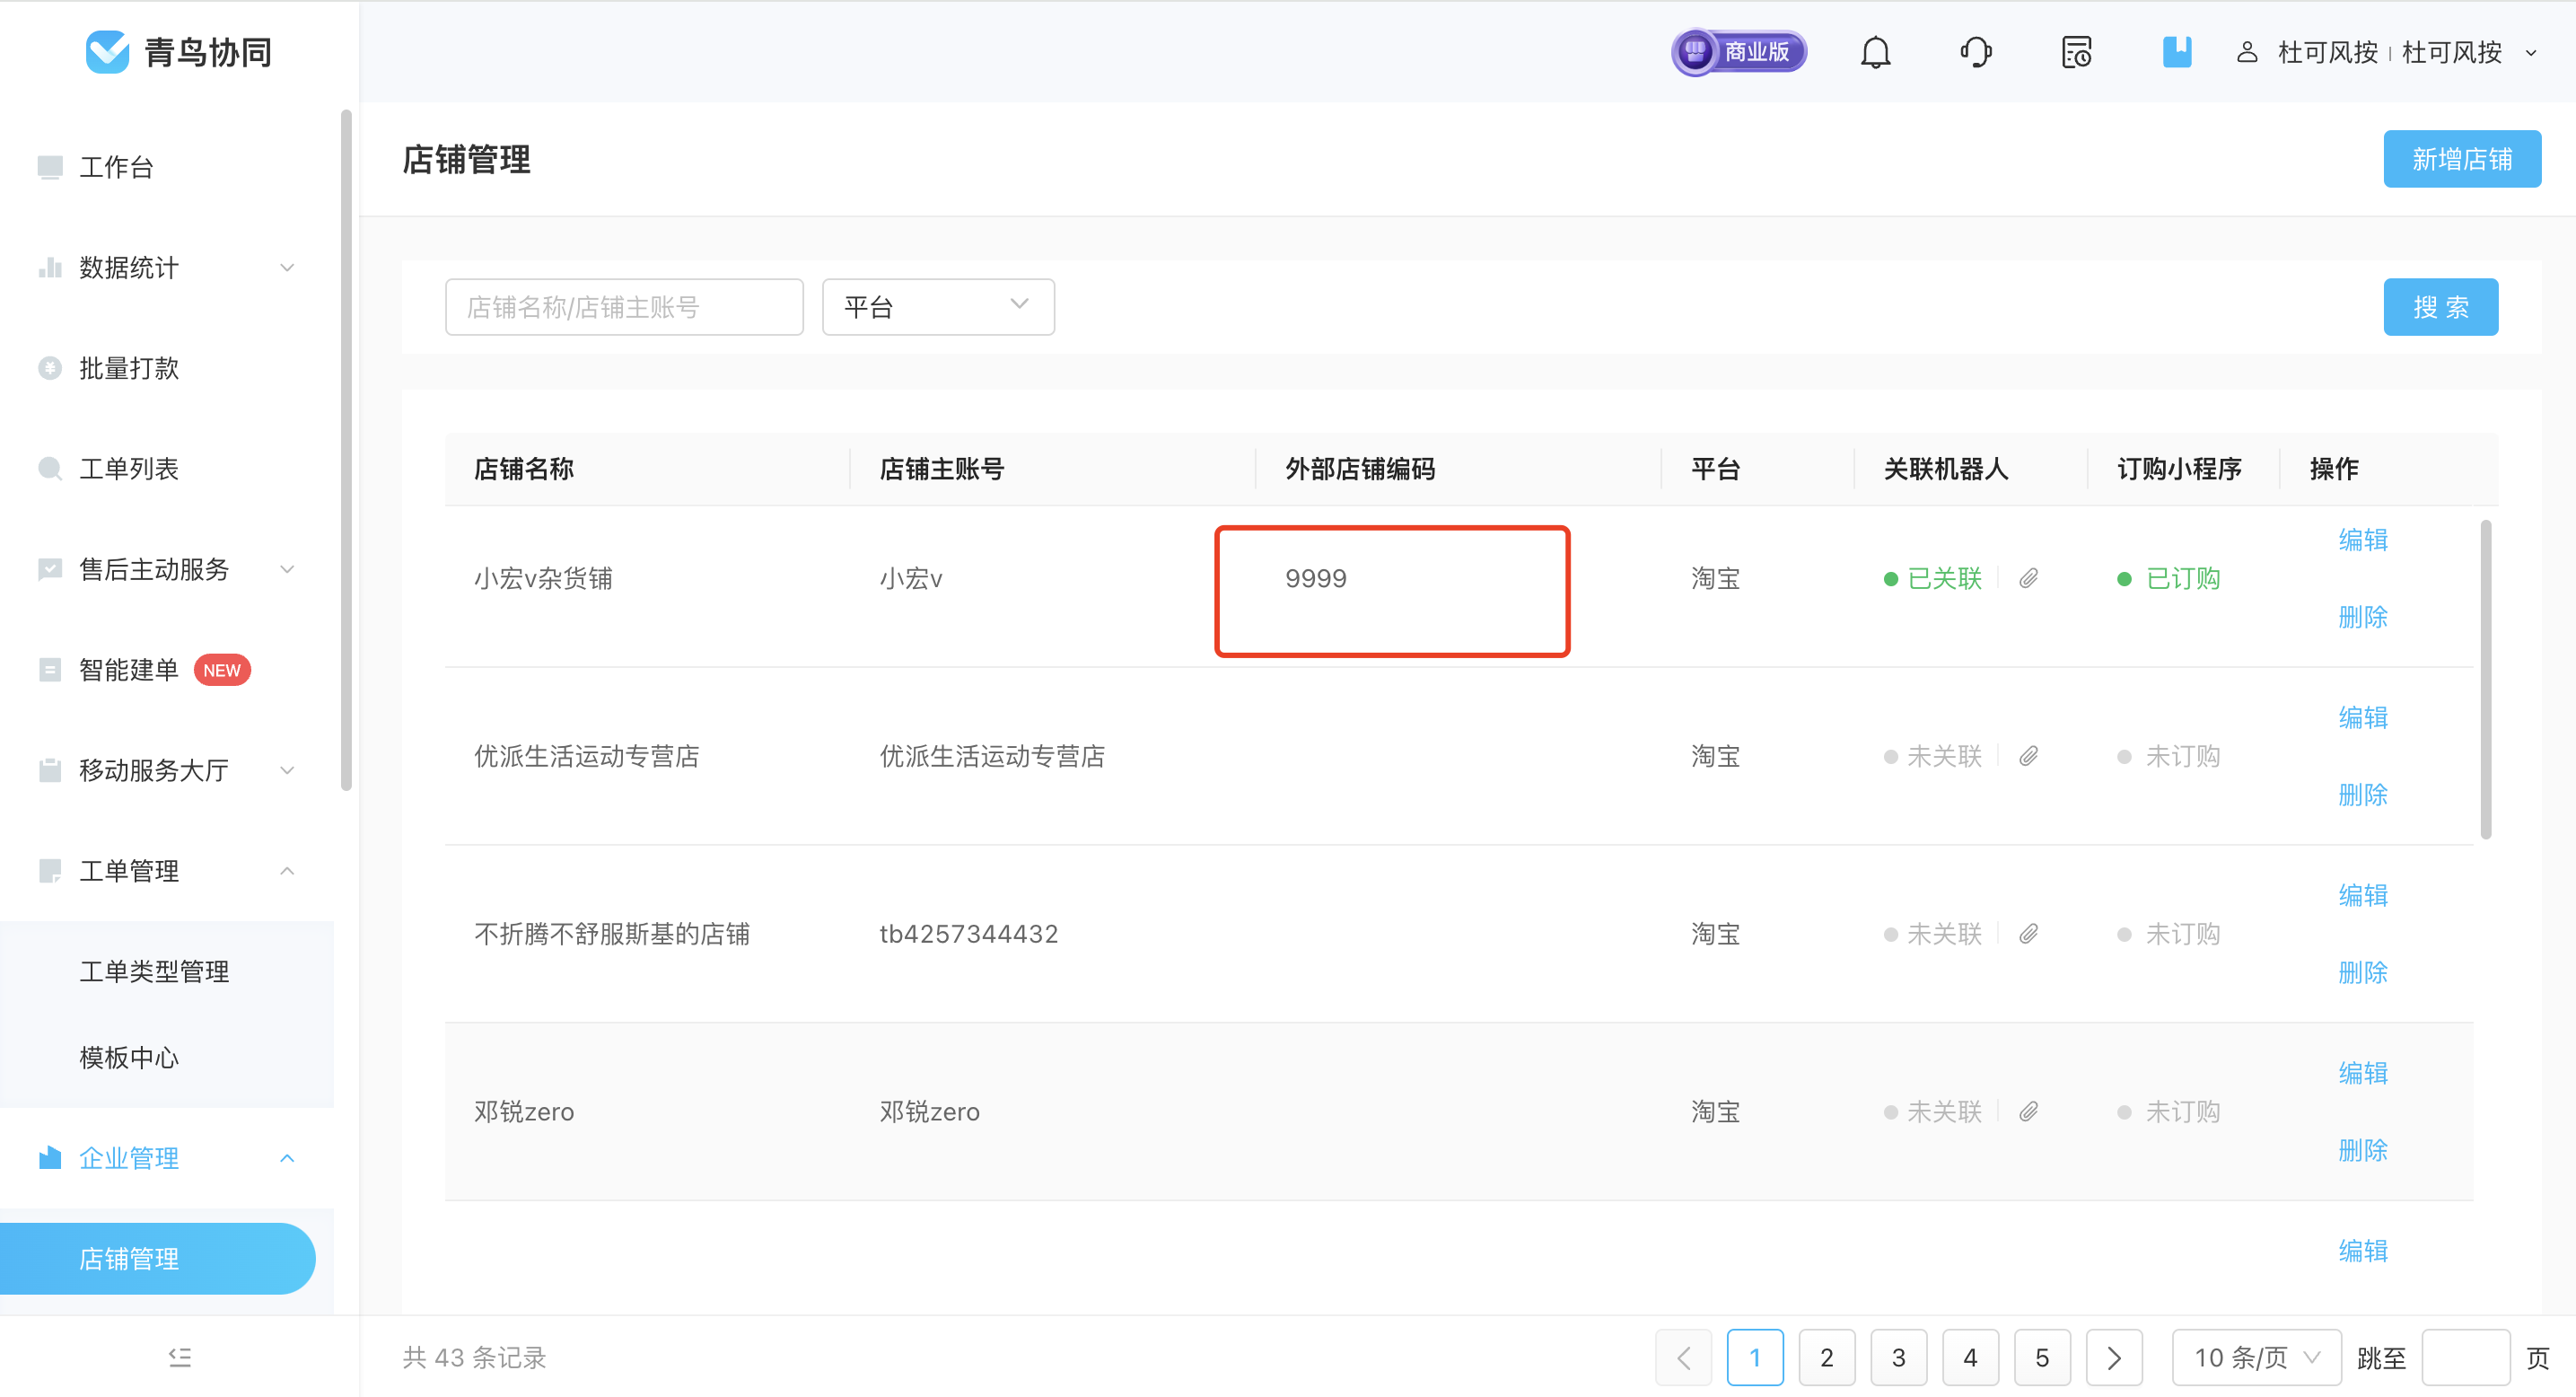This screenshot has height=1397, width=2576.
Task: Click 编辑 for 优派生活运动专营店
Action: 2363,718
